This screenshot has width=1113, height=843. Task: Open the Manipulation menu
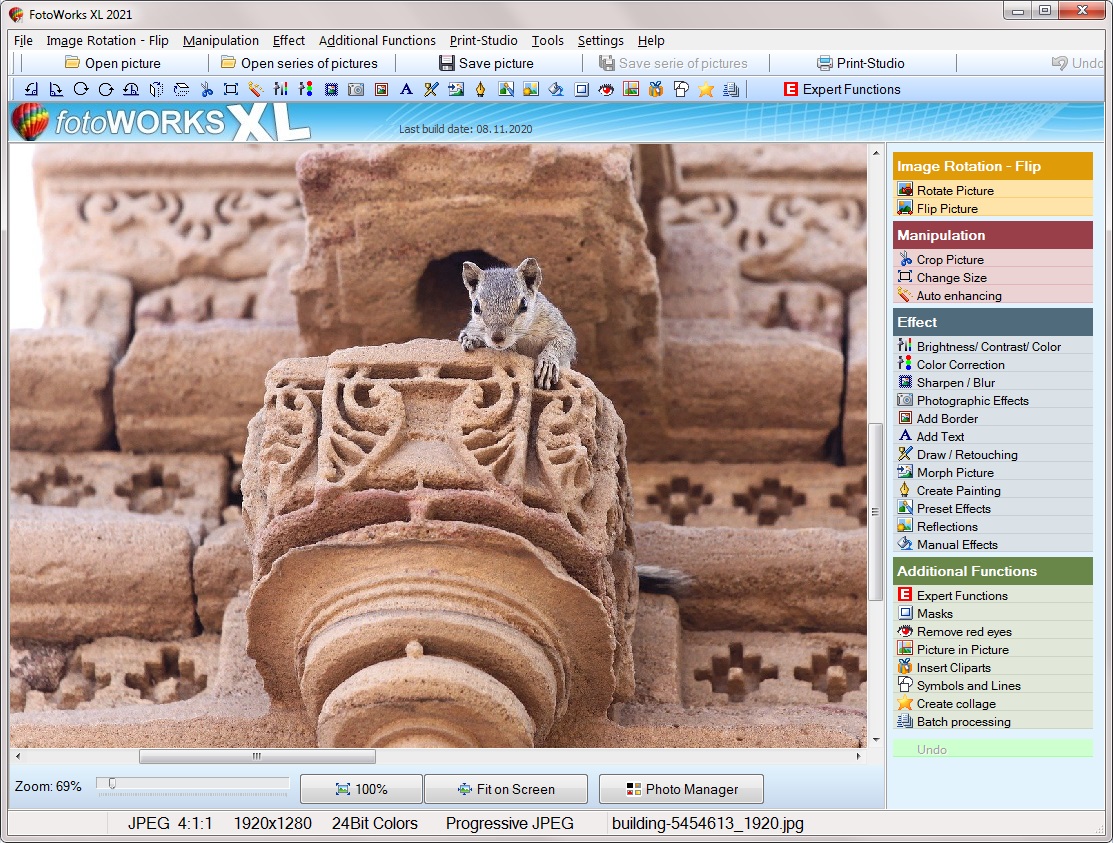(x=221, y=41)
